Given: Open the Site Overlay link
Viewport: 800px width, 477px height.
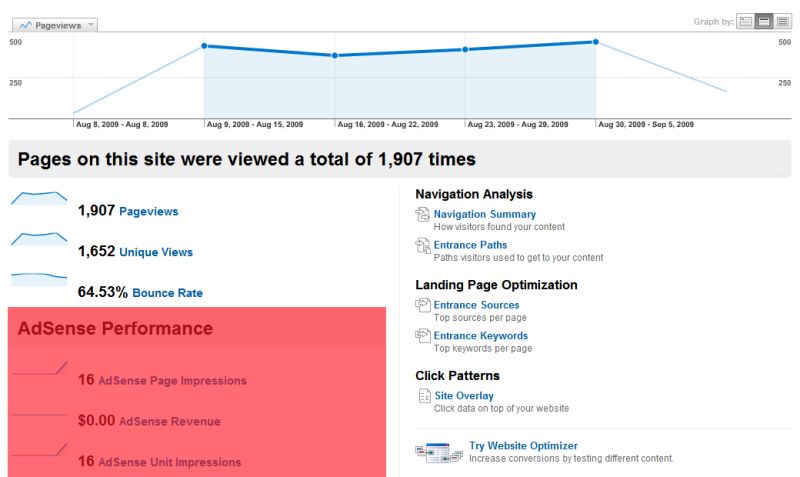Looking at the screenshot, I should (x=463, y=396).
